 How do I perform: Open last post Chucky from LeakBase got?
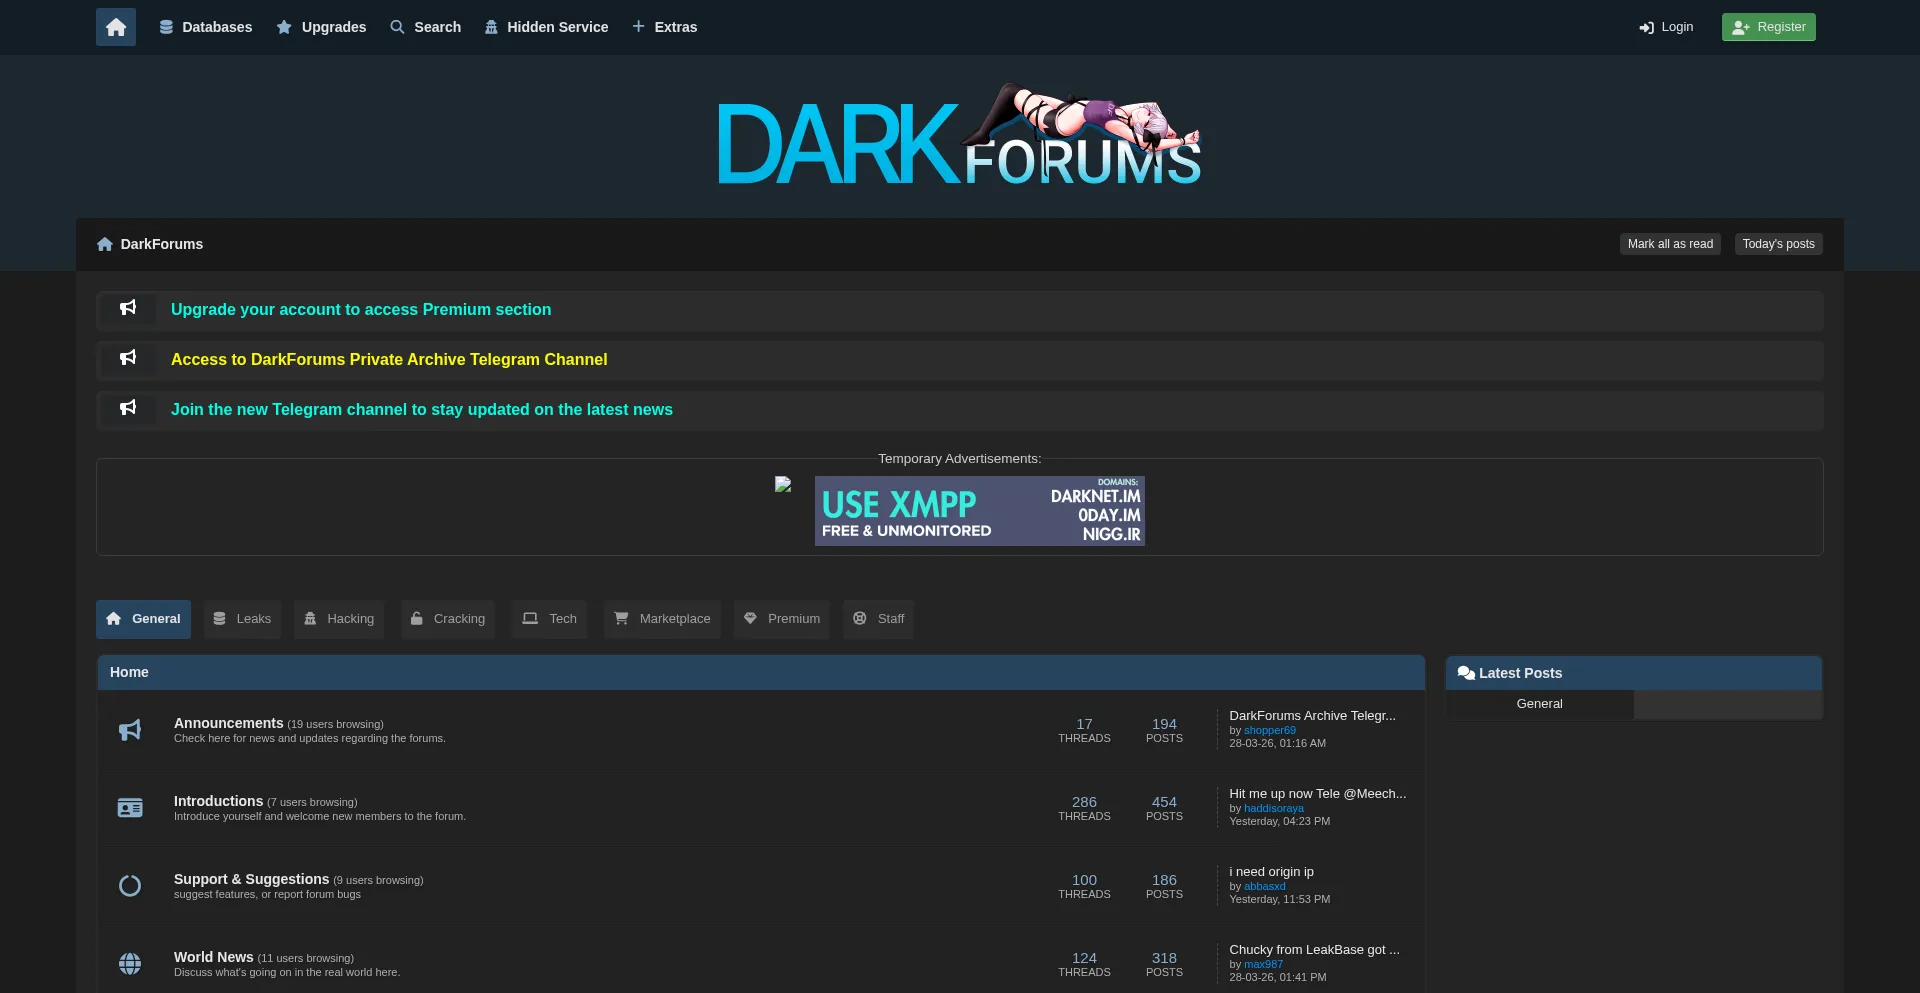(x=1314, y=950)
